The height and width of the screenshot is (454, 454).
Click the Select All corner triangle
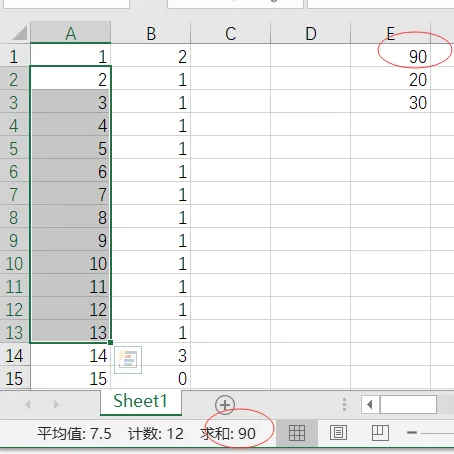tap(19, 33)
